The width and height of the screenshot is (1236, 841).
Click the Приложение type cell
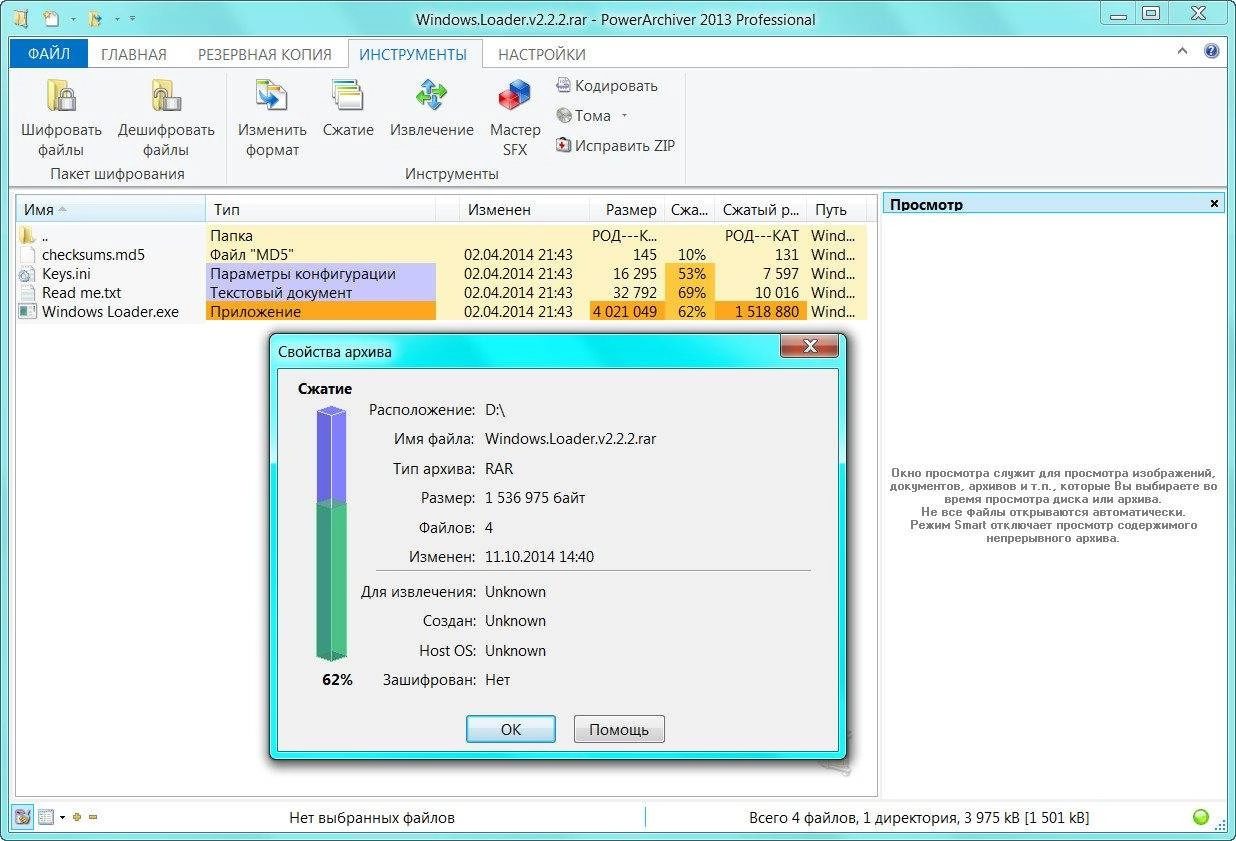tap(321, 312)
